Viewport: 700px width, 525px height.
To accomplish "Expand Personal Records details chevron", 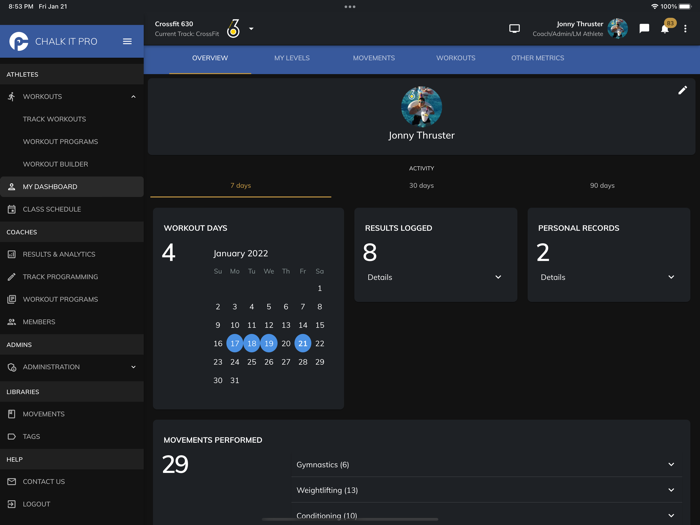I will (x=671, y=277).
